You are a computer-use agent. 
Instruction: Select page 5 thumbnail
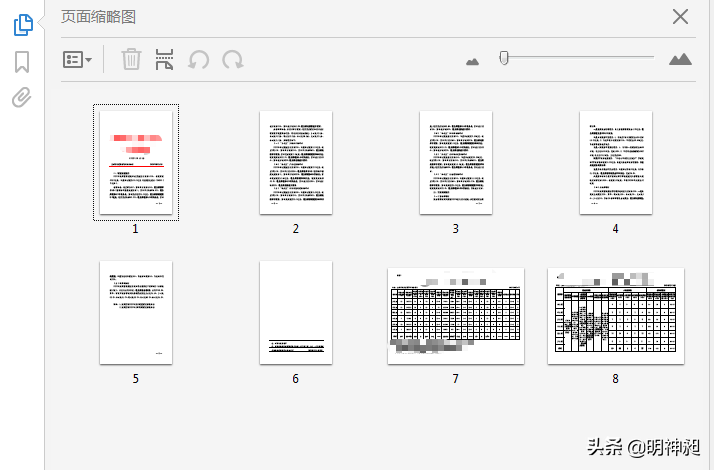(136, 312)
